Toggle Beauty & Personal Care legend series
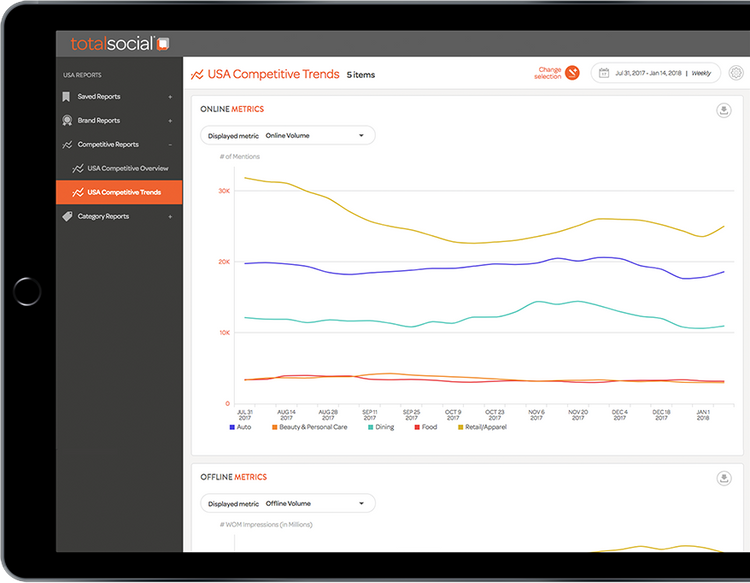 pyautogui.click(x=309, y=427)
